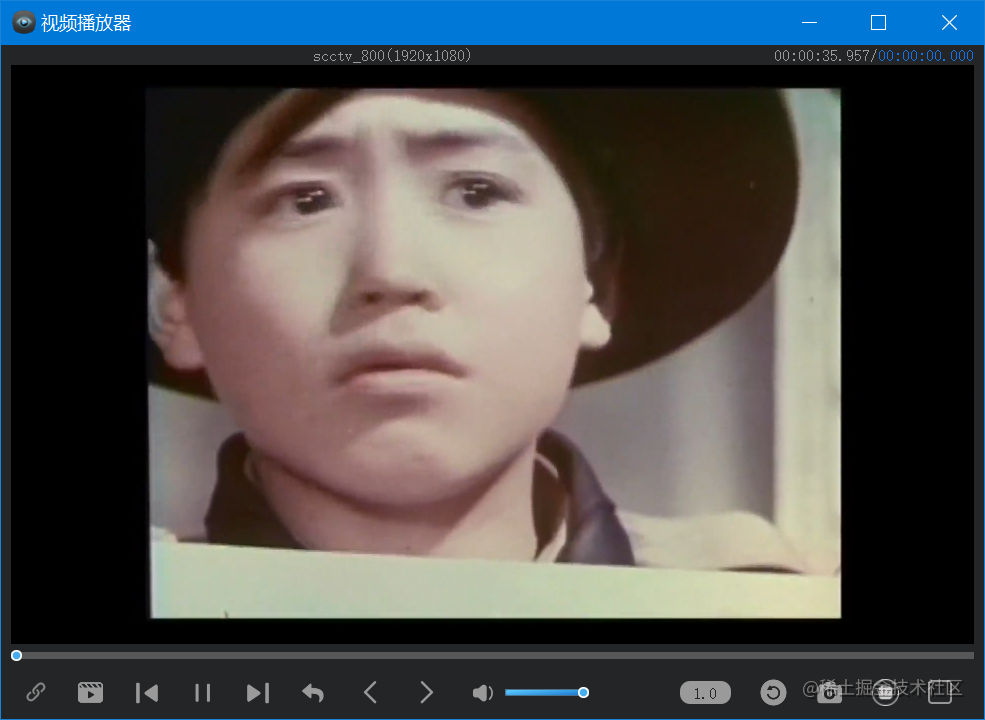Click the 00:00:35.957 elapsed time text
Viewport: 985px width, 720px height.
point(822,56)
